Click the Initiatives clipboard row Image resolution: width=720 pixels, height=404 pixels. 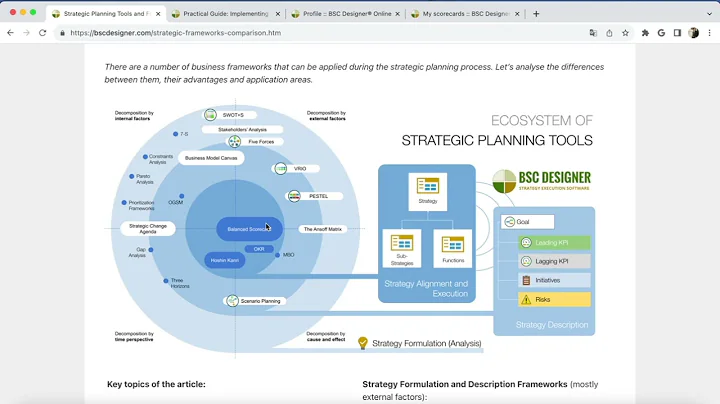point(554,280)
